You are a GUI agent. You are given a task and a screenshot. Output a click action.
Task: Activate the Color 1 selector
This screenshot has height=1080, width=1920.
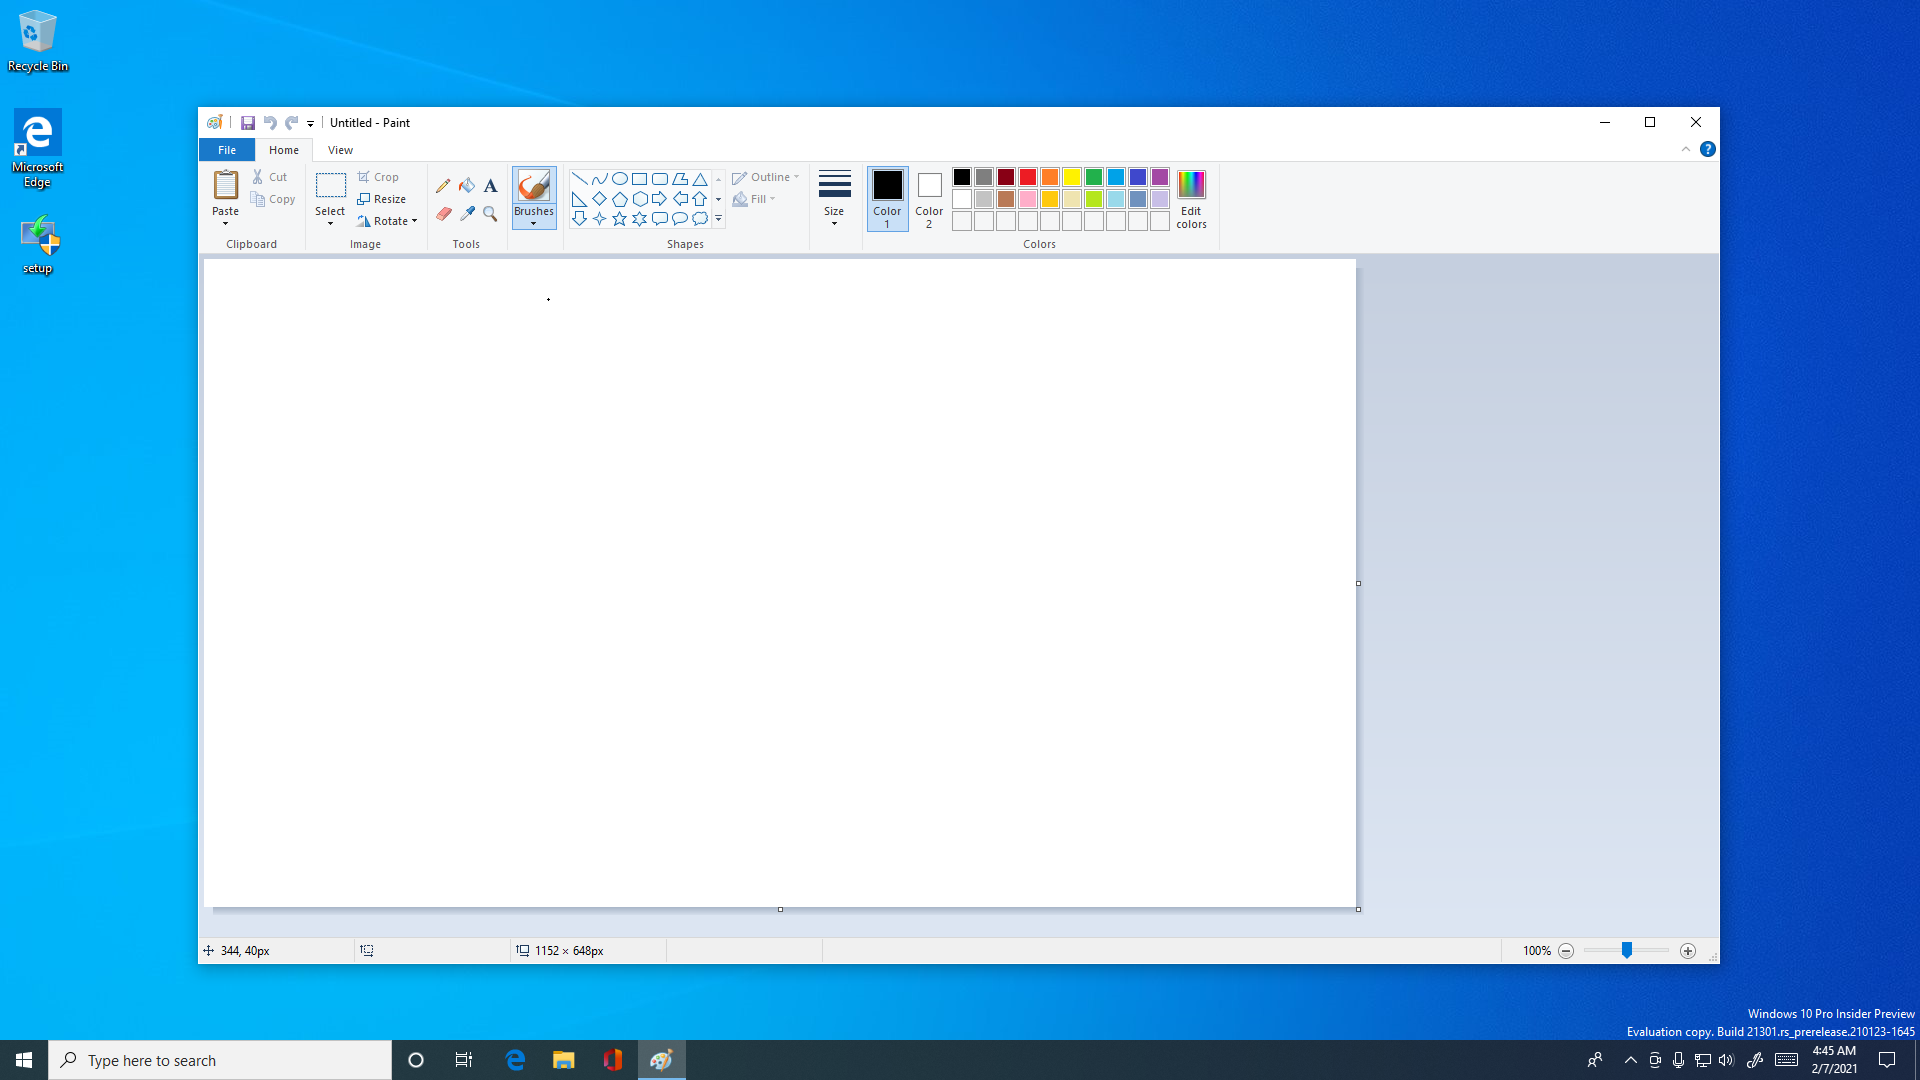point(887,198)
